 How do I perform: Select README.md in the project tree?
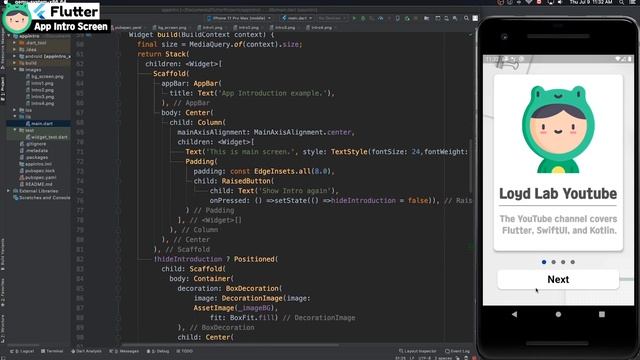[x=36, y=184]
